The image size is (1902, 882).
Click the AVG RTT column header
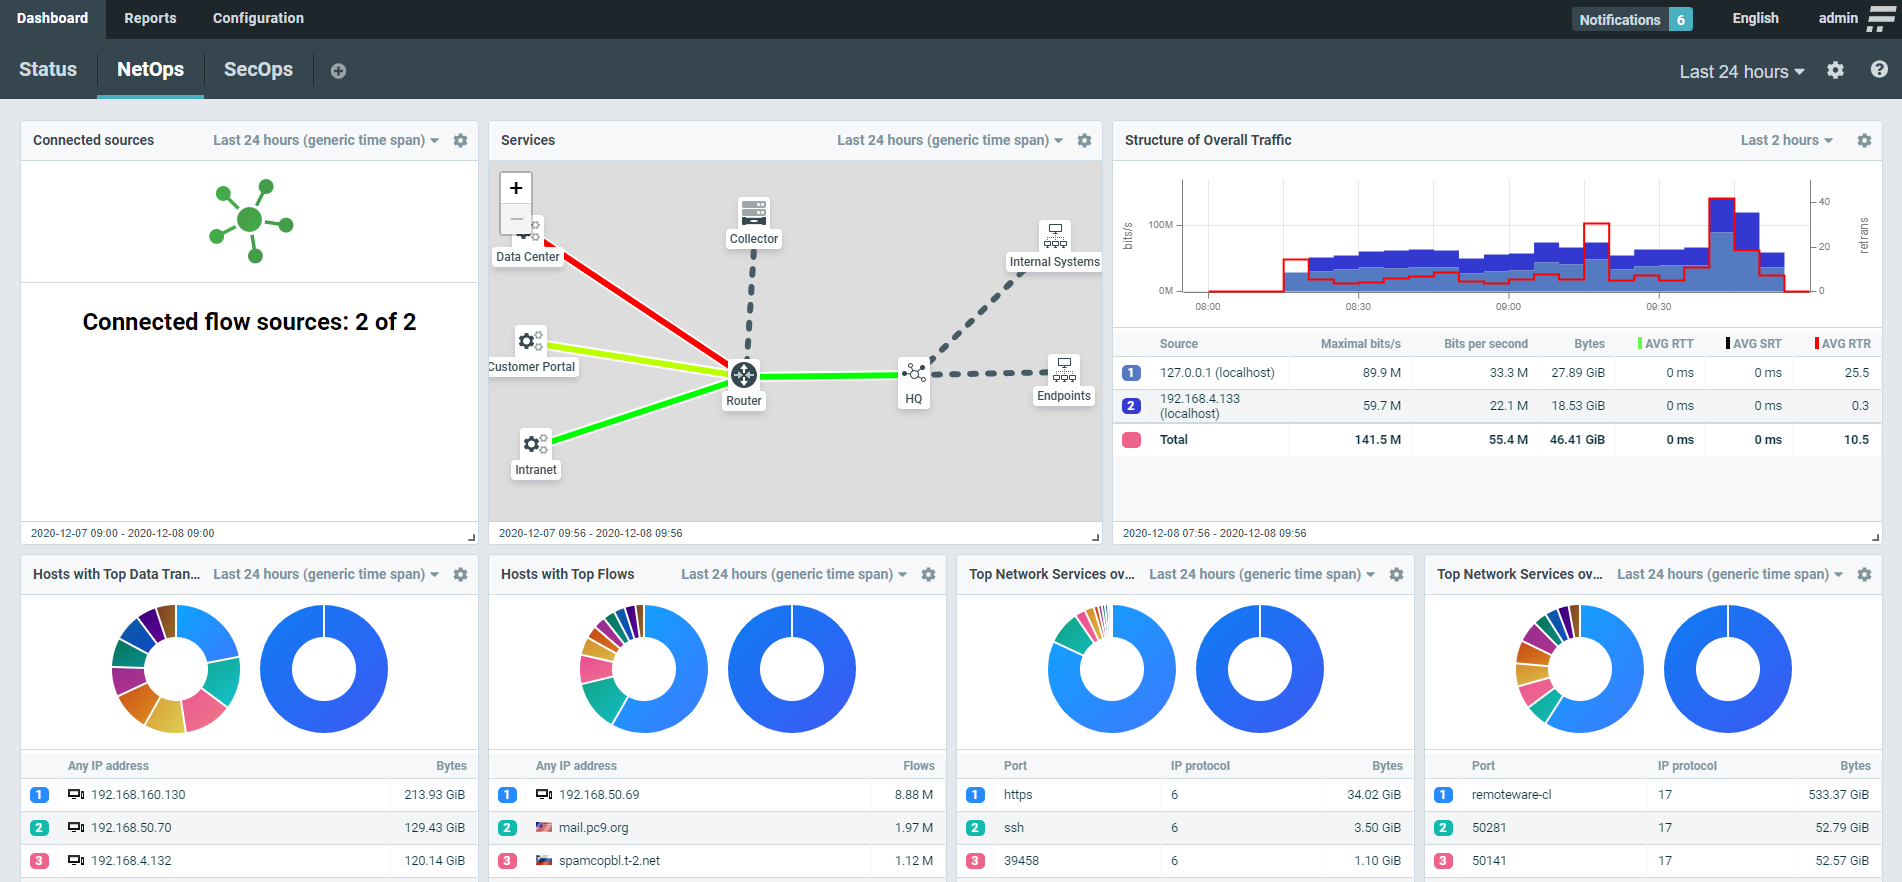pyautogui.click(x=1668, y=344)
